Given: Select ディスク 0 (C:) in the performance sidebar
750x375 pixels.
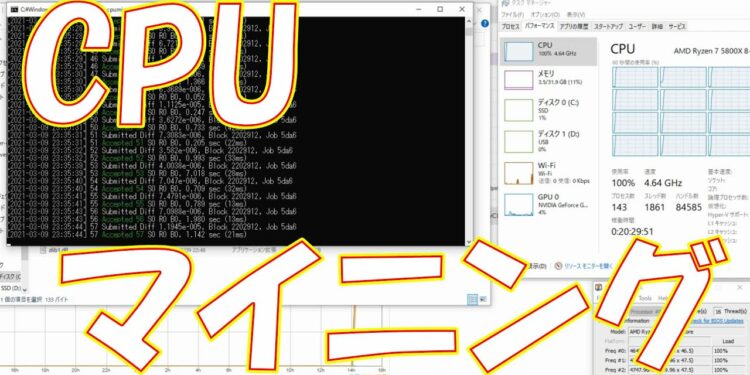Looking at the screenshot, I should click(549, 110).
